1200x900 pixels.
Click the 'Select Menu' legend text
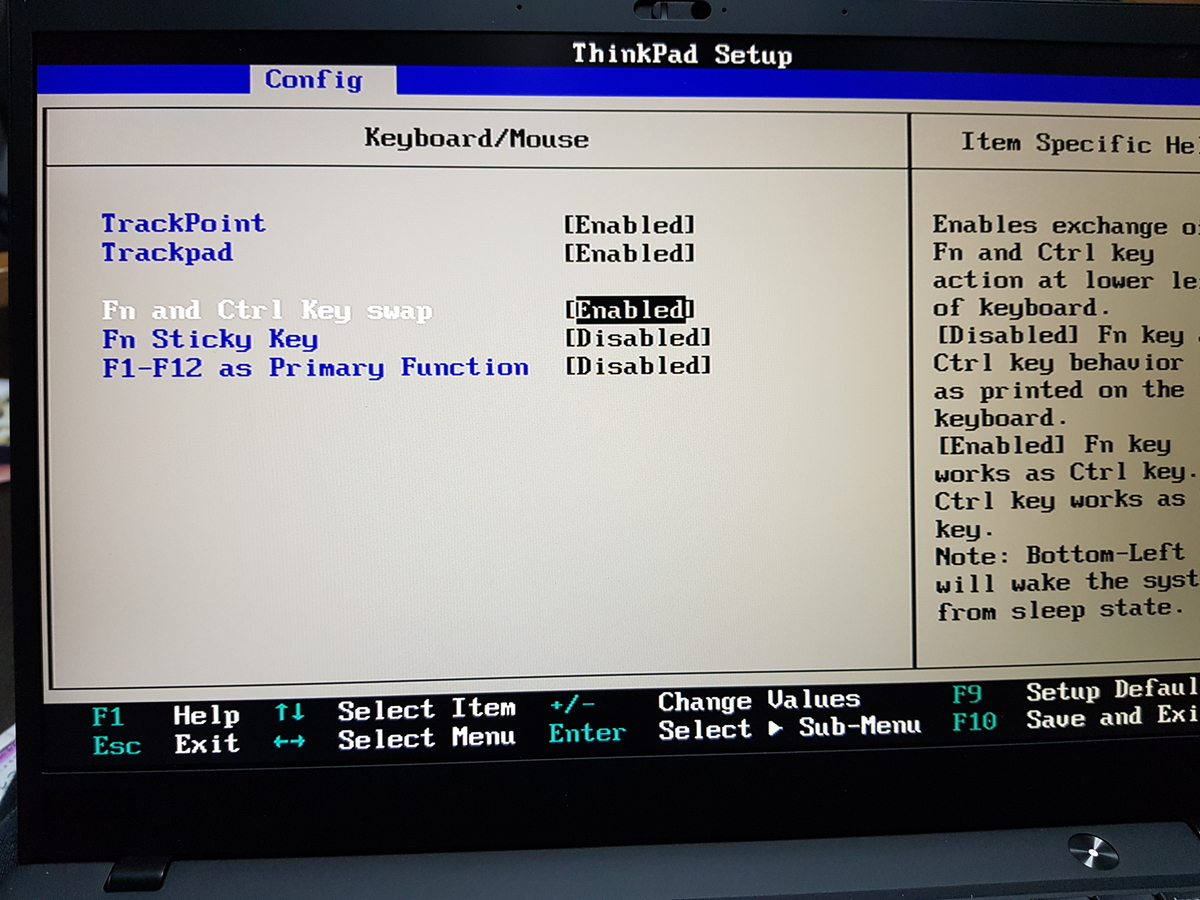[x=427, y=740]
